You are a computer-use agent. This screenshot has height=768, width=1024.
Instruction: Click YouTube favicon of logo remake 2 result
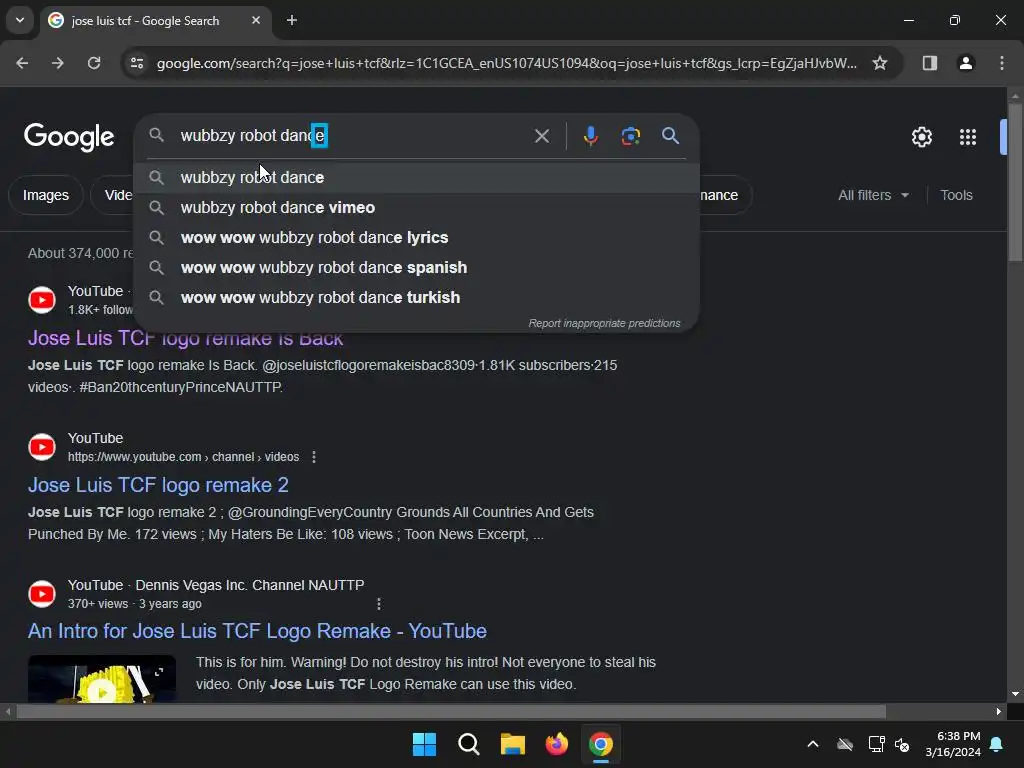[x=42, y=447]
